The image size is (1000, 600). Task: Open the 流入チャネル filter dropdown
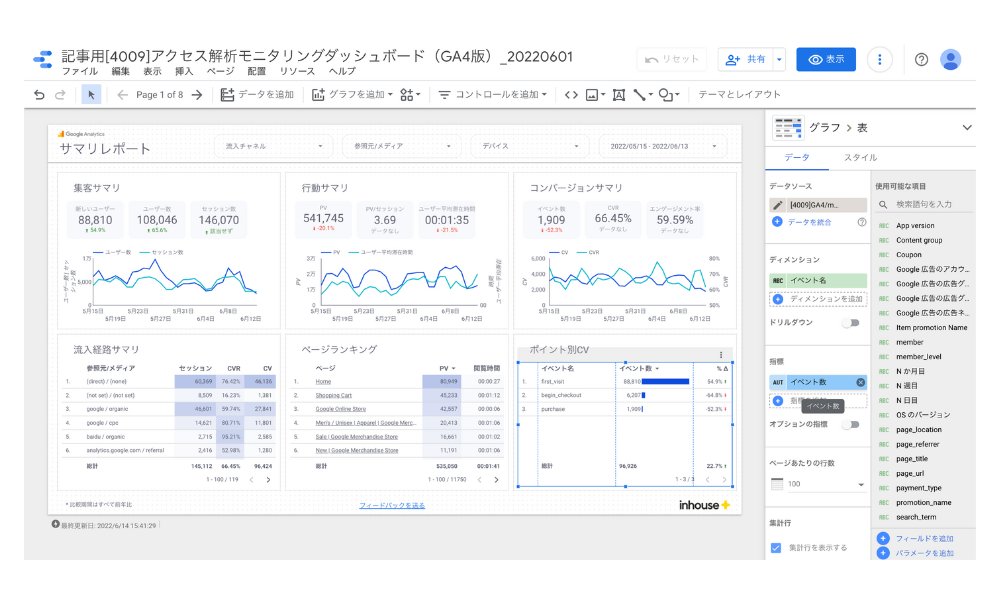tap(274, 147)
